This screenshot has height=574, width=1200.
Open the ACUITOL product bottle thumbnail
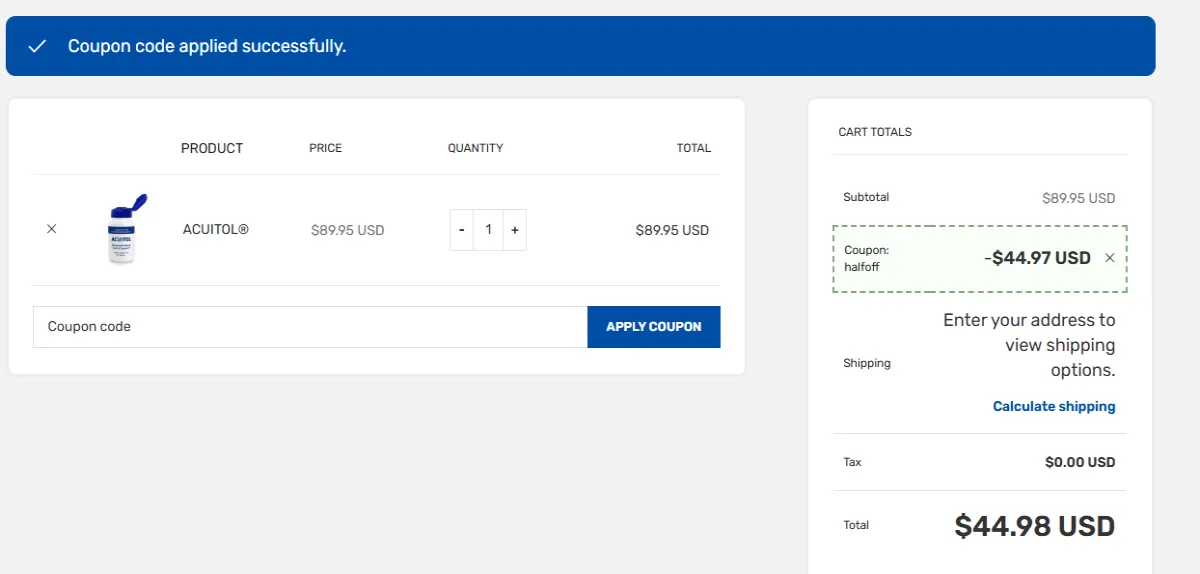126,229
